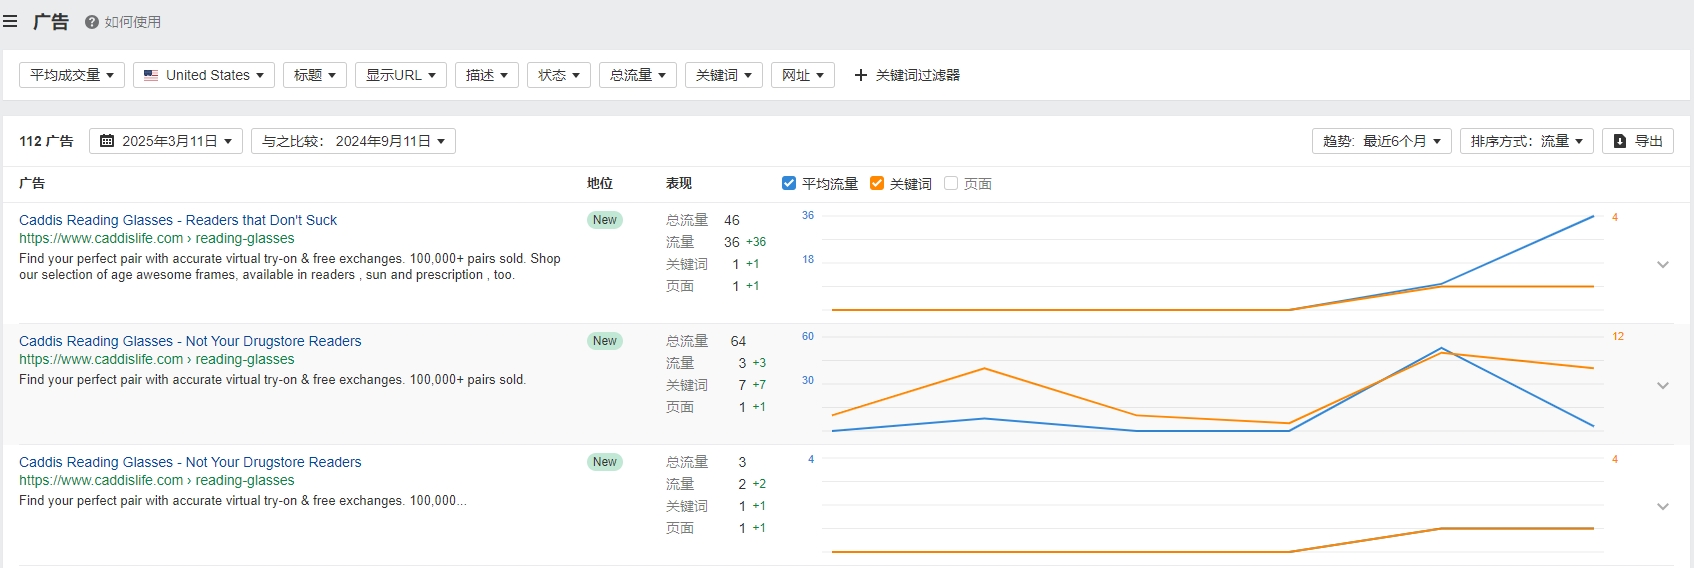This screenshot has width=1694, height=568.
Task: Open the 总流量 filter dropdown
Action: pos(638,75)
